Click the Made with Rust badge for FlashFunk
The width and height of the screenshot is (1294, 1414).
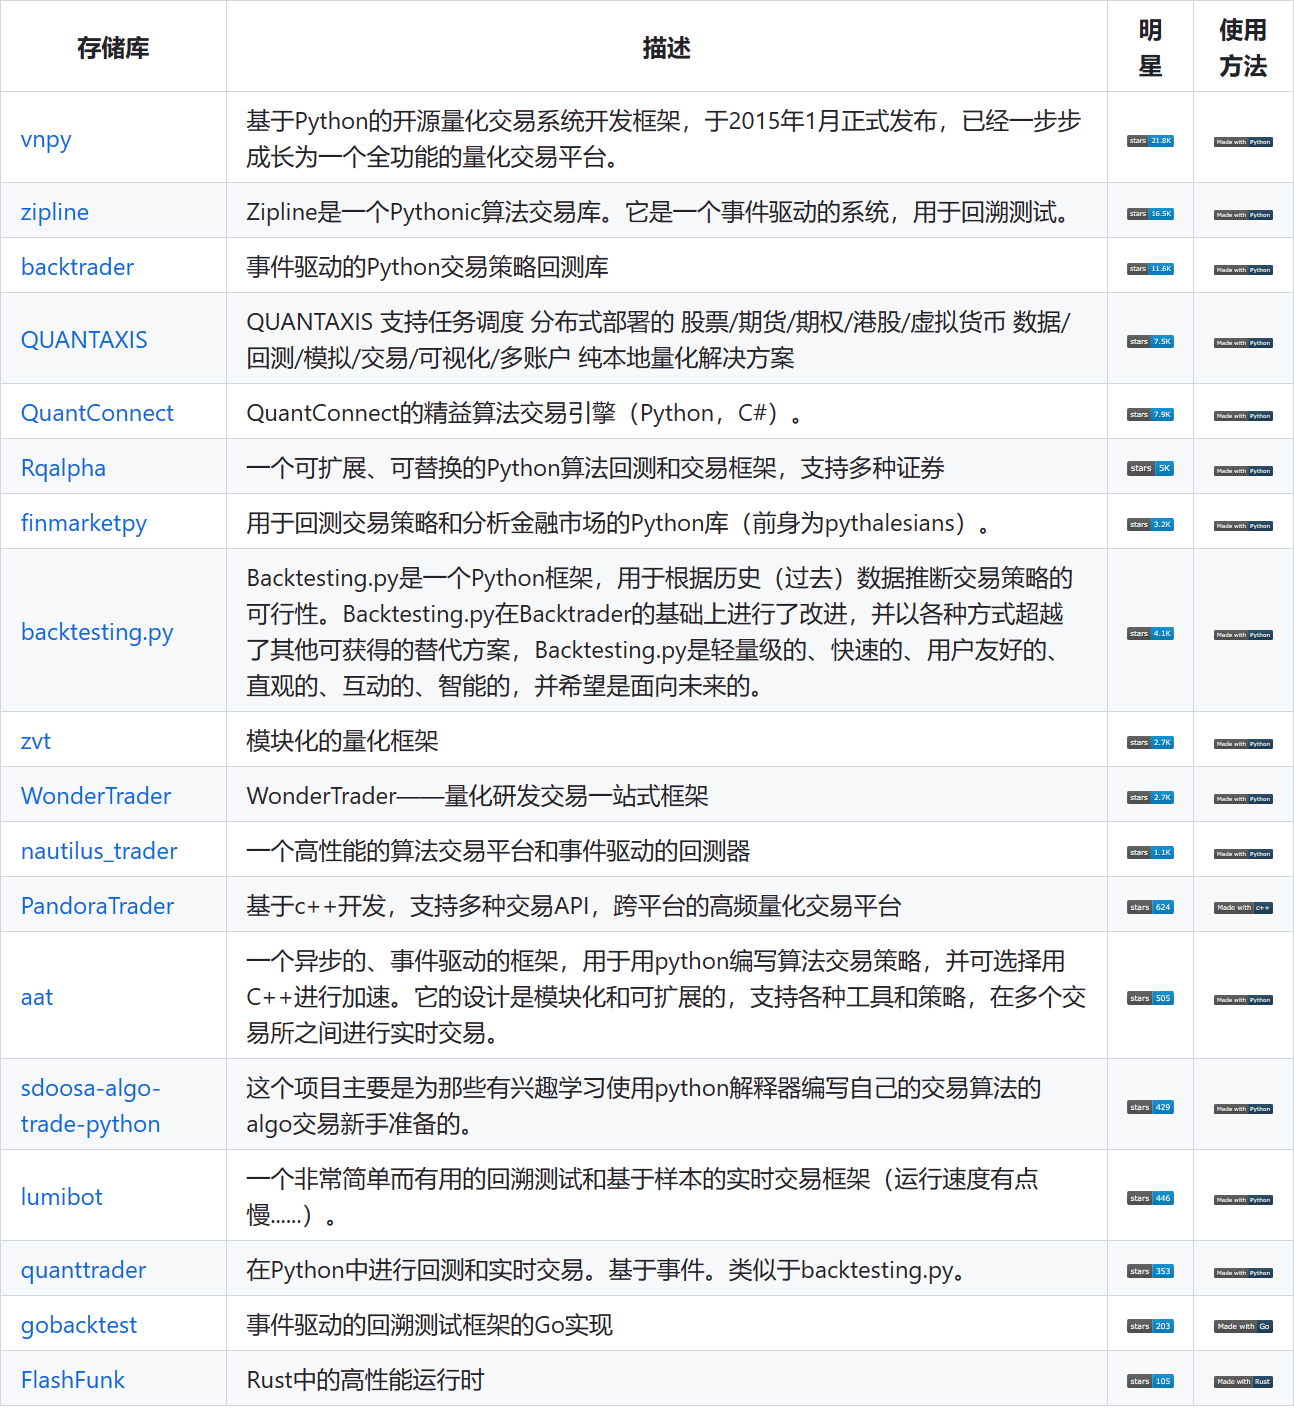click(1243, 1382)
